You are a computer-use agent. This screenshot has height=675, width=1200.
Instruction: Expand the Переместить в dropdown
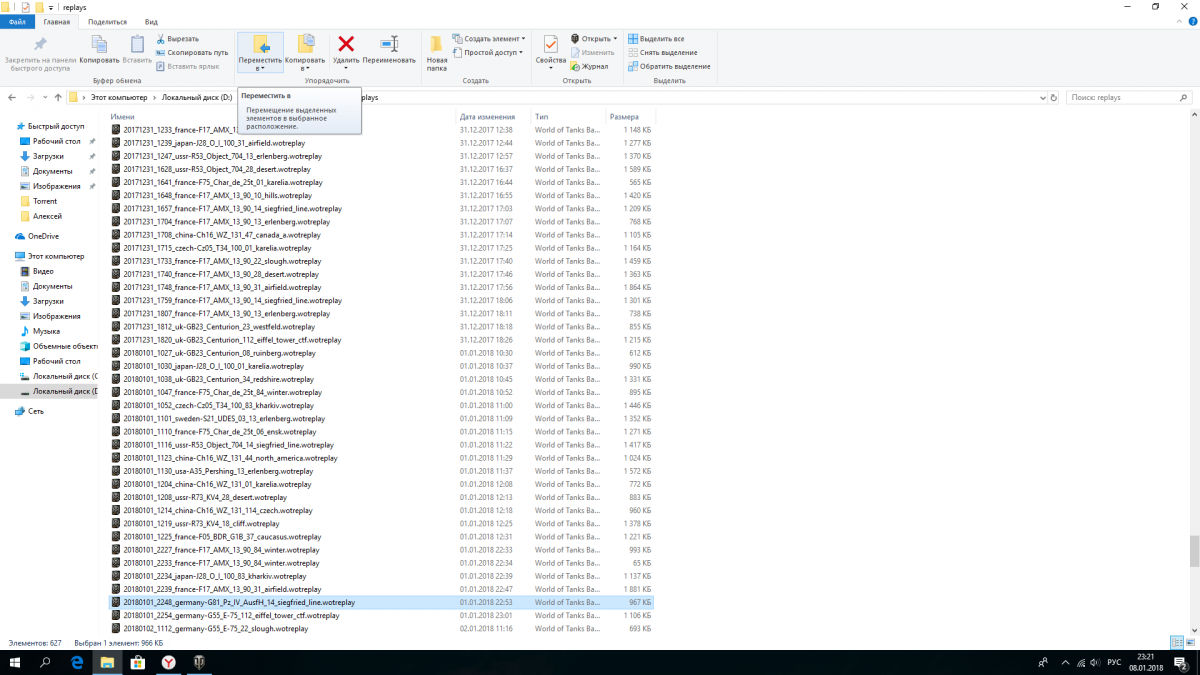coord(260,65)
